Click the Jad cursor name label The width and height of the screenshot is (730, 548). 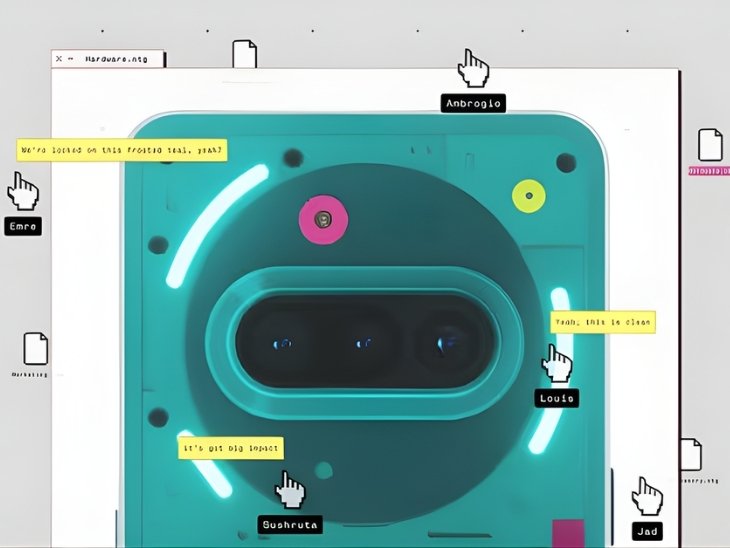point(646,531)
